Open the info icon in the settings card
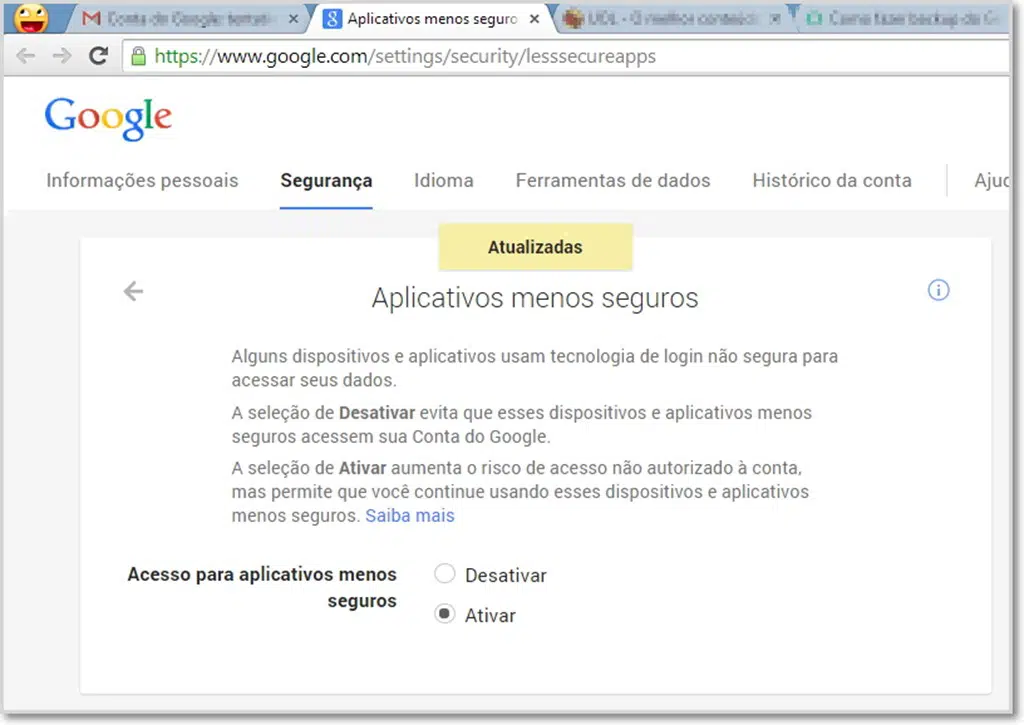This screenshot has width=1024, height=725. coord(938,289)
